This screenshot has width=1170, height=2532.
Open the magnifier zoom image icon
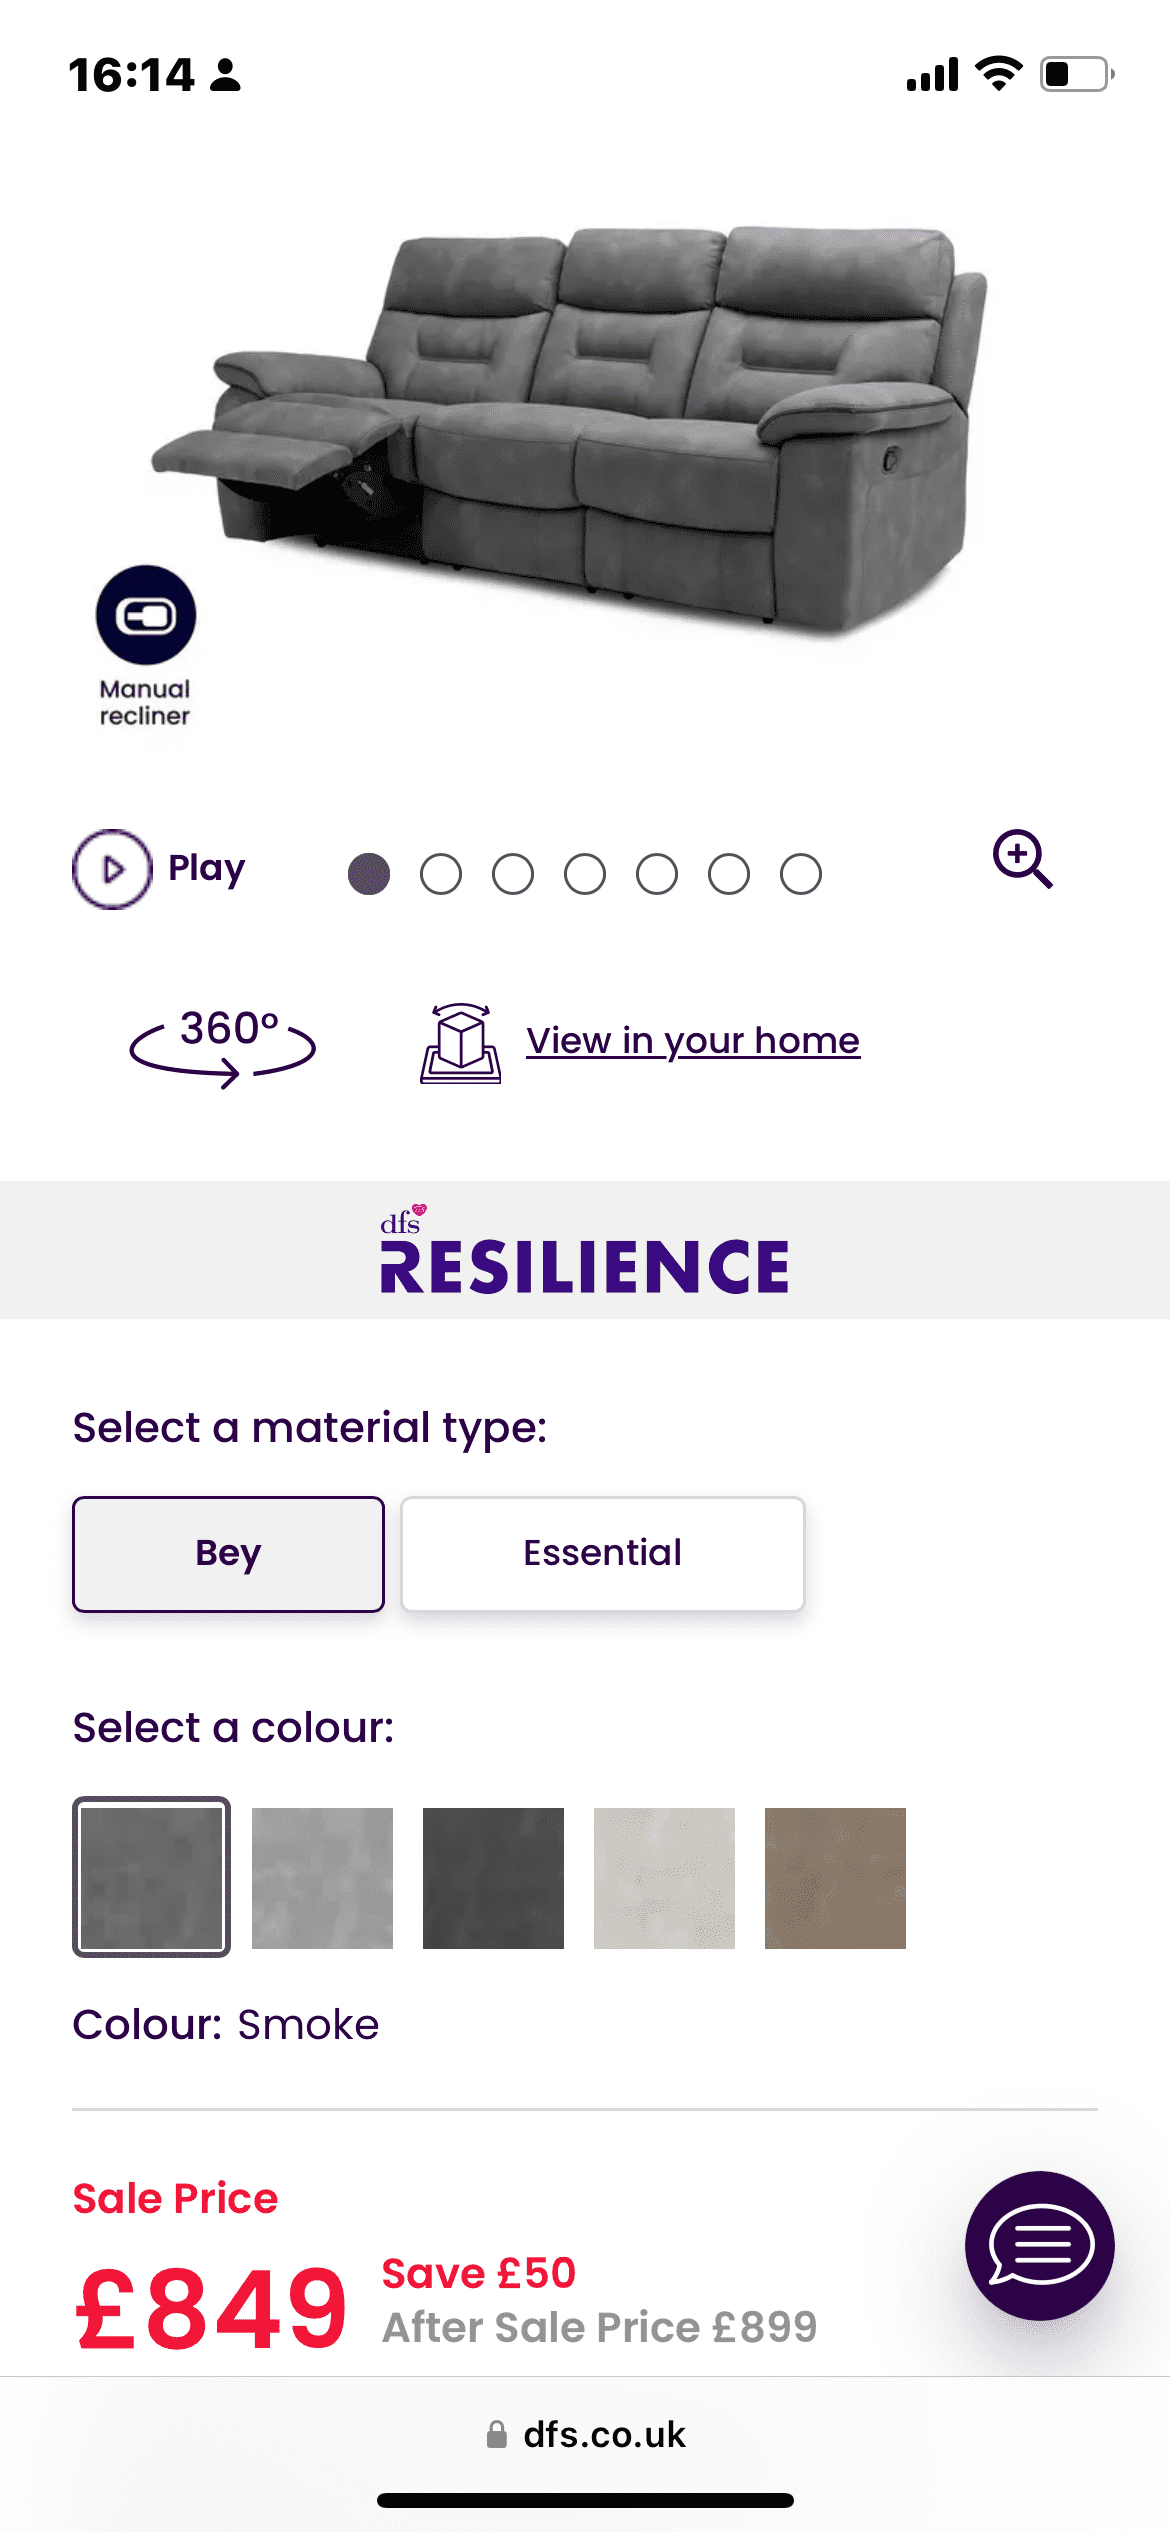click(x=1022, y=859)
